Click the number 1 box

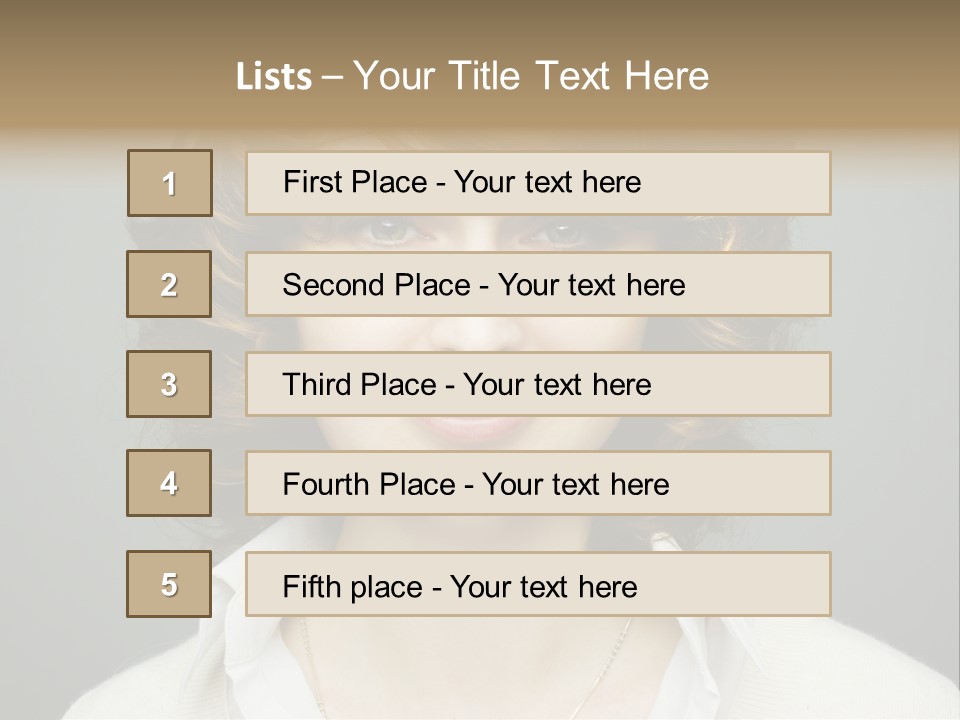(170, 183)
